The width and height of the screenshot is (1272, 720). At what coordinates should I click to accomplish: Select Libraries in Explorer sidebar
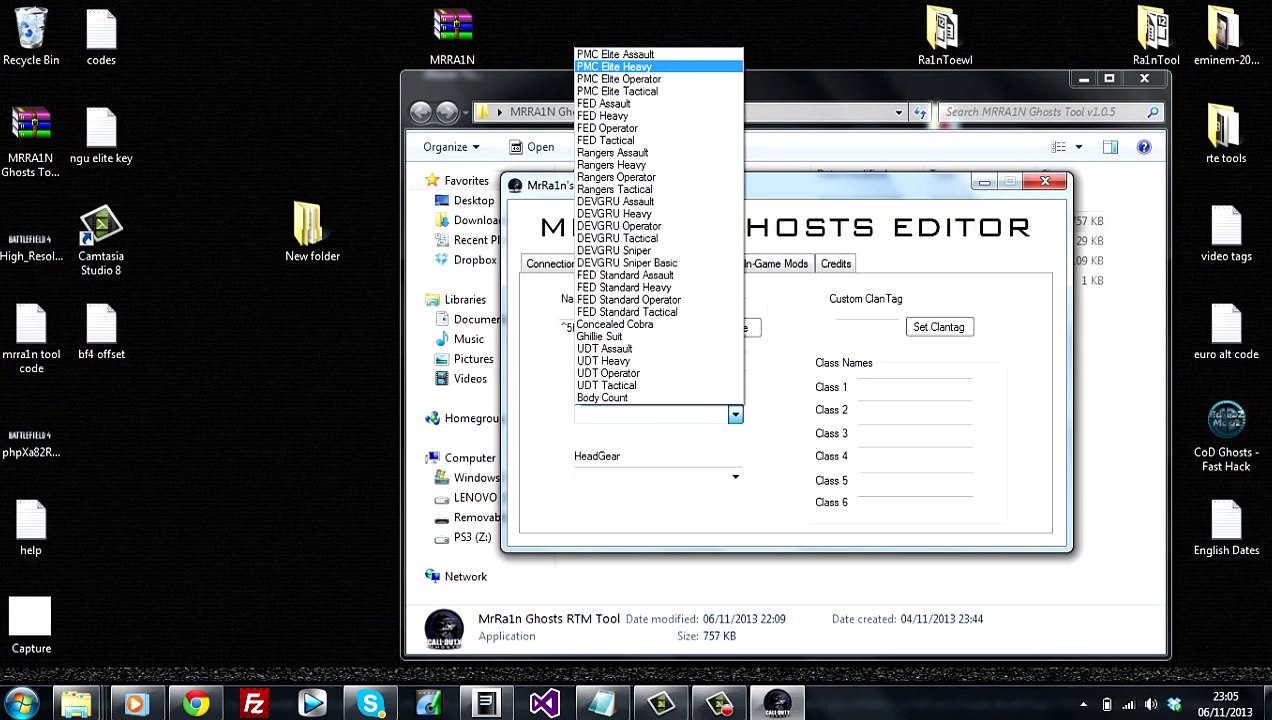[456, 300]
